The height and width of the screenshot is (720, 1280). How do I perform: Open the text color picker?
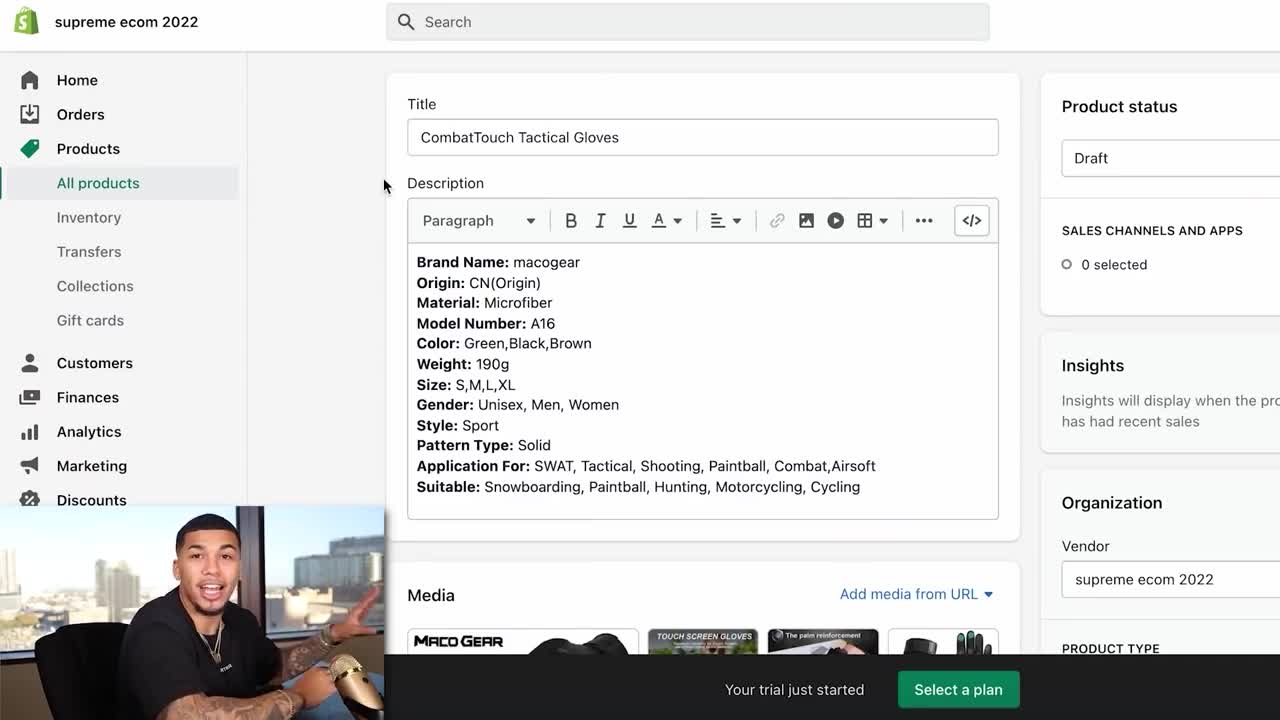pos(667,221)
